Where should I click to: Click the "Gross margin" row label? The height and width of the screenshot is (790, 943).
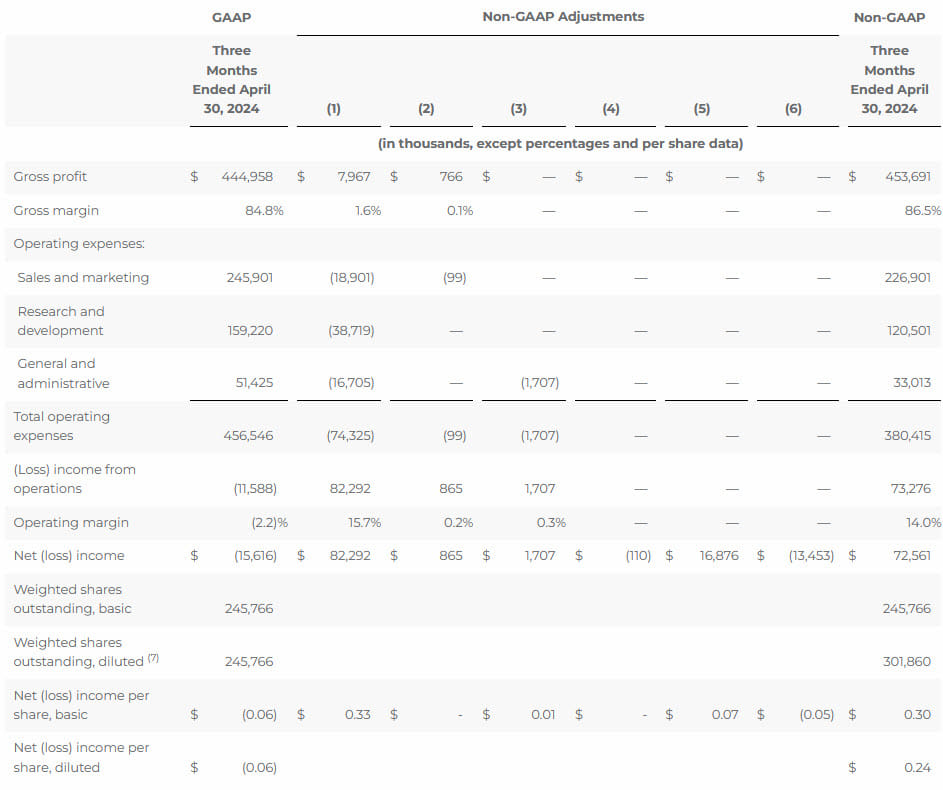tap(56, 211)
